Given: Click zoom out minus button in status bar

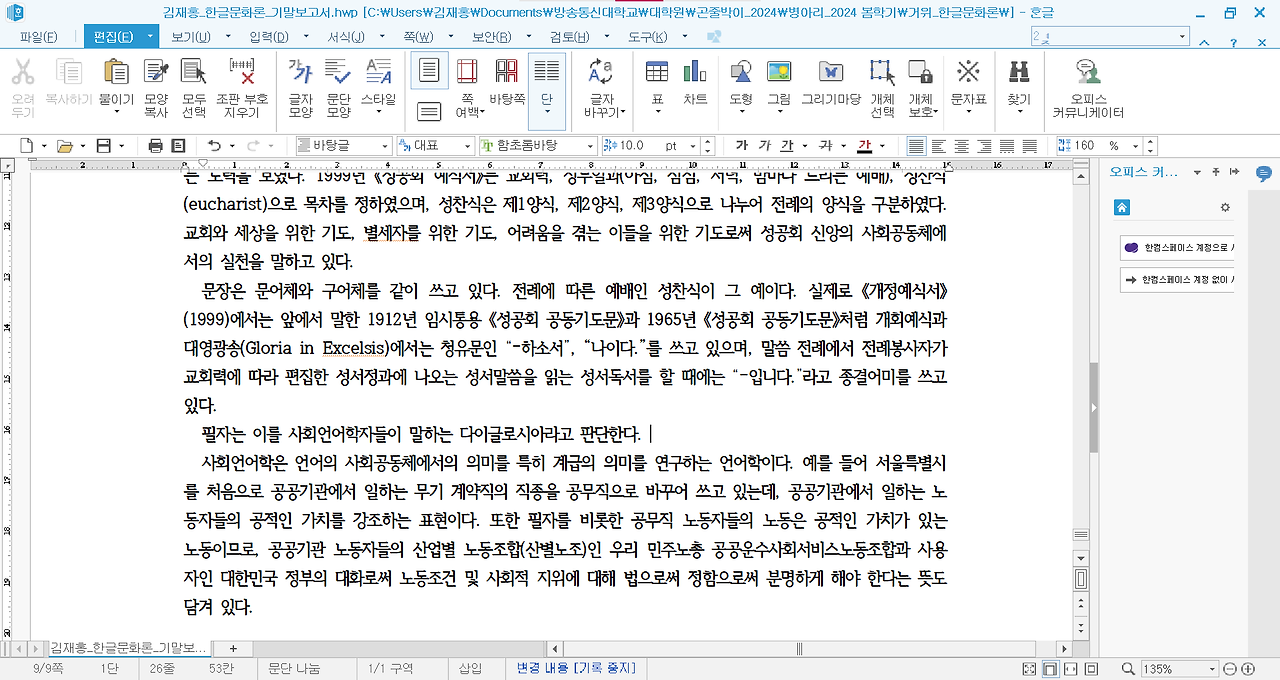Looking at the screenshot, I should (1232, 669).
